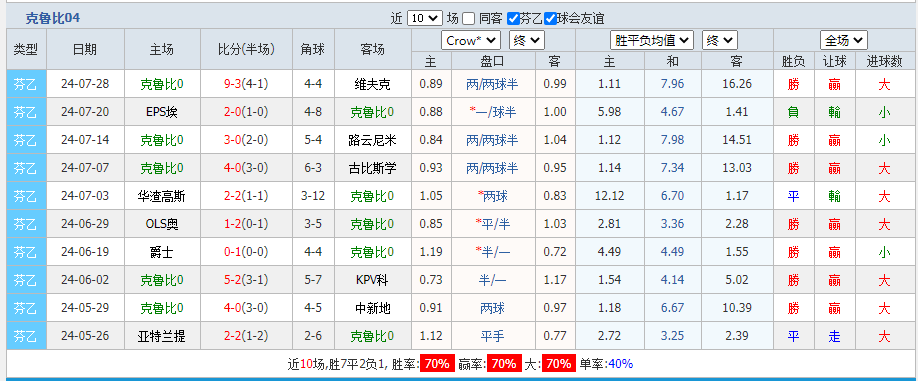The image size is (918, 381).
Task: Open the 0-1 score versus 爵士
Action: pos(233,252)
